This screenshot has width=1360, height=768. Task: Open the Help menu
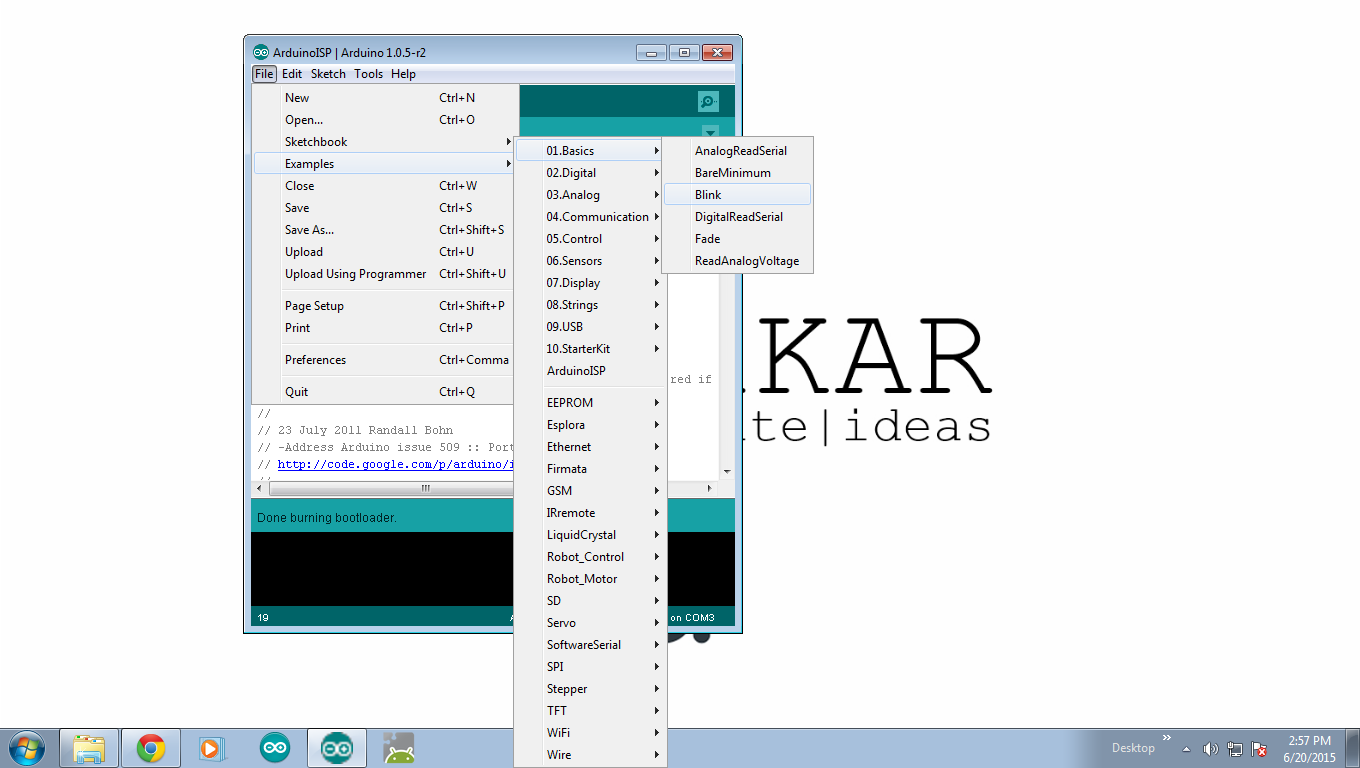tap(403, 74)
